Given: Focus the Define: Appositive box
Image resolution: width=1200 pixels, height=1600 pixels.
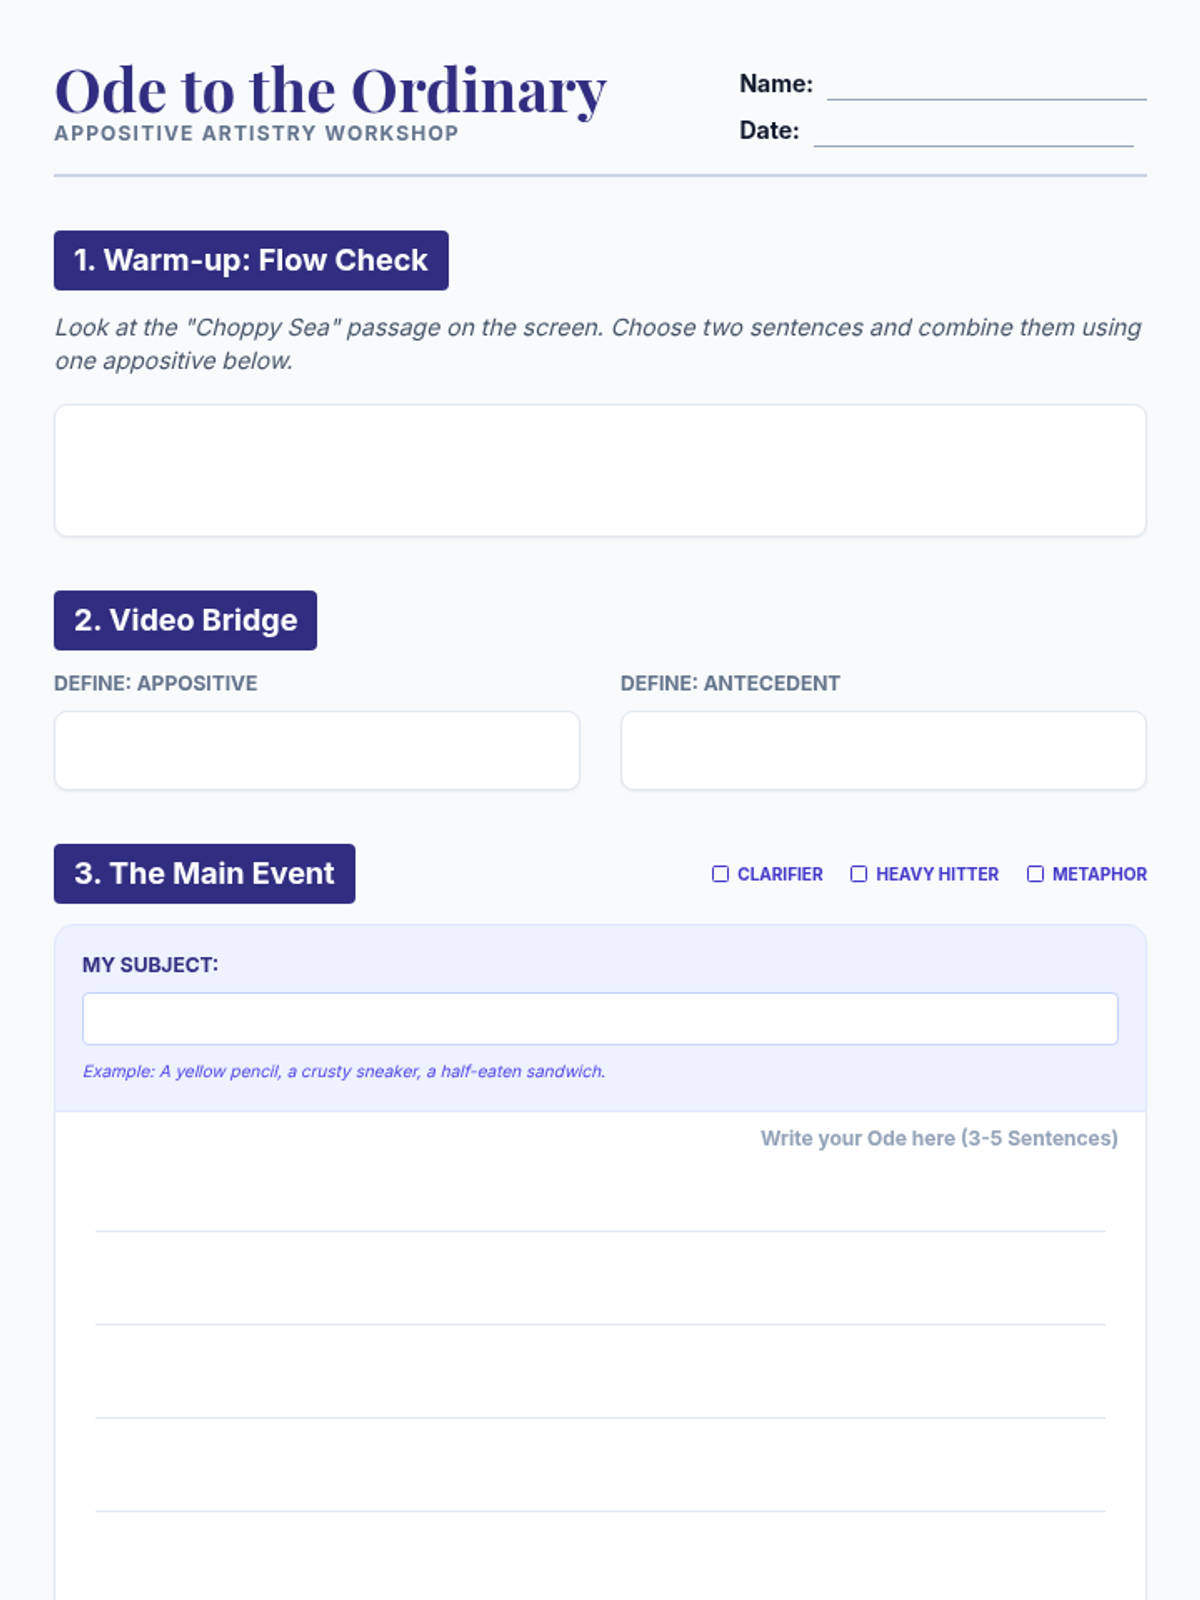Looking at the screenshot, I should pos(317,750).
